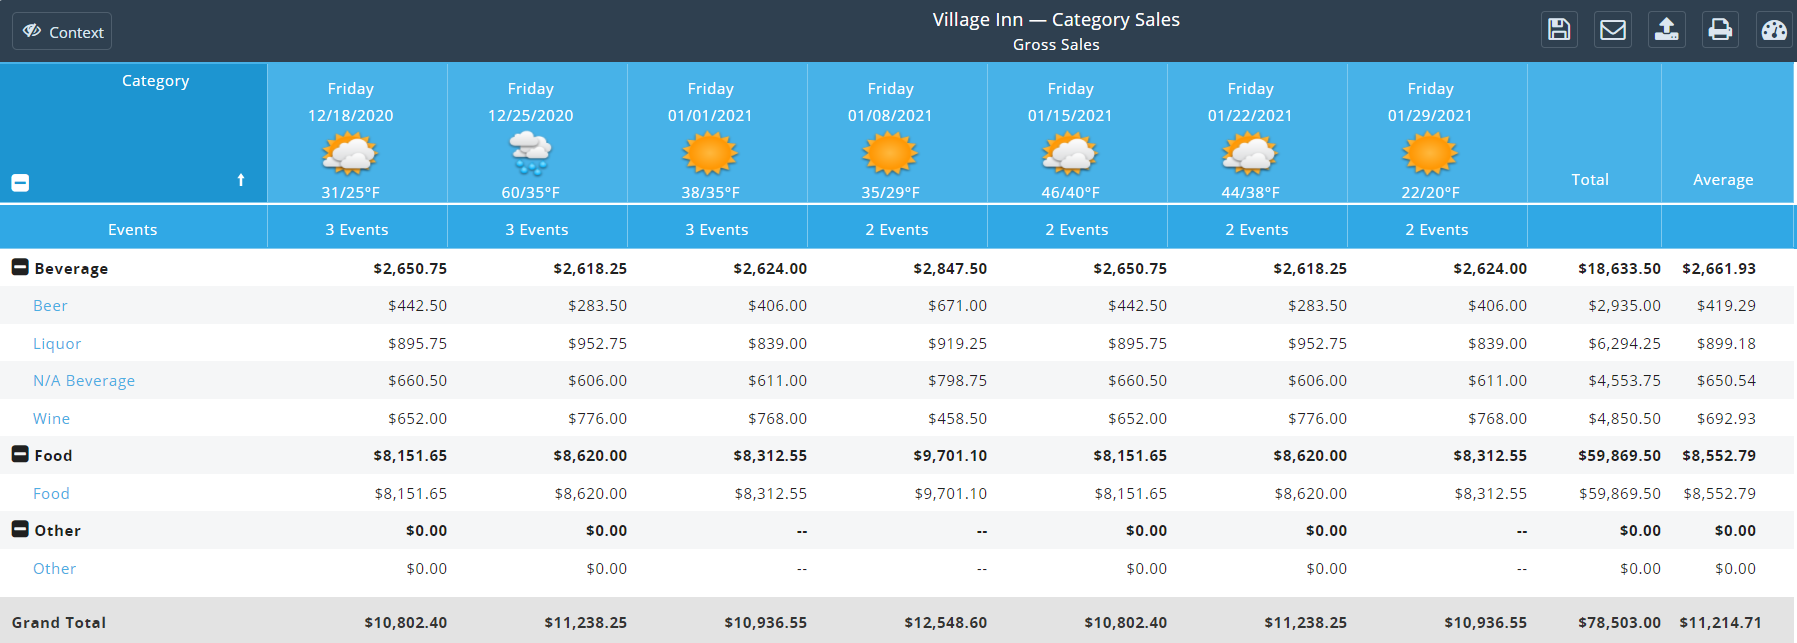
Task: Click the Average column header
Action: pyautogui.click(x=1723, y=180)
